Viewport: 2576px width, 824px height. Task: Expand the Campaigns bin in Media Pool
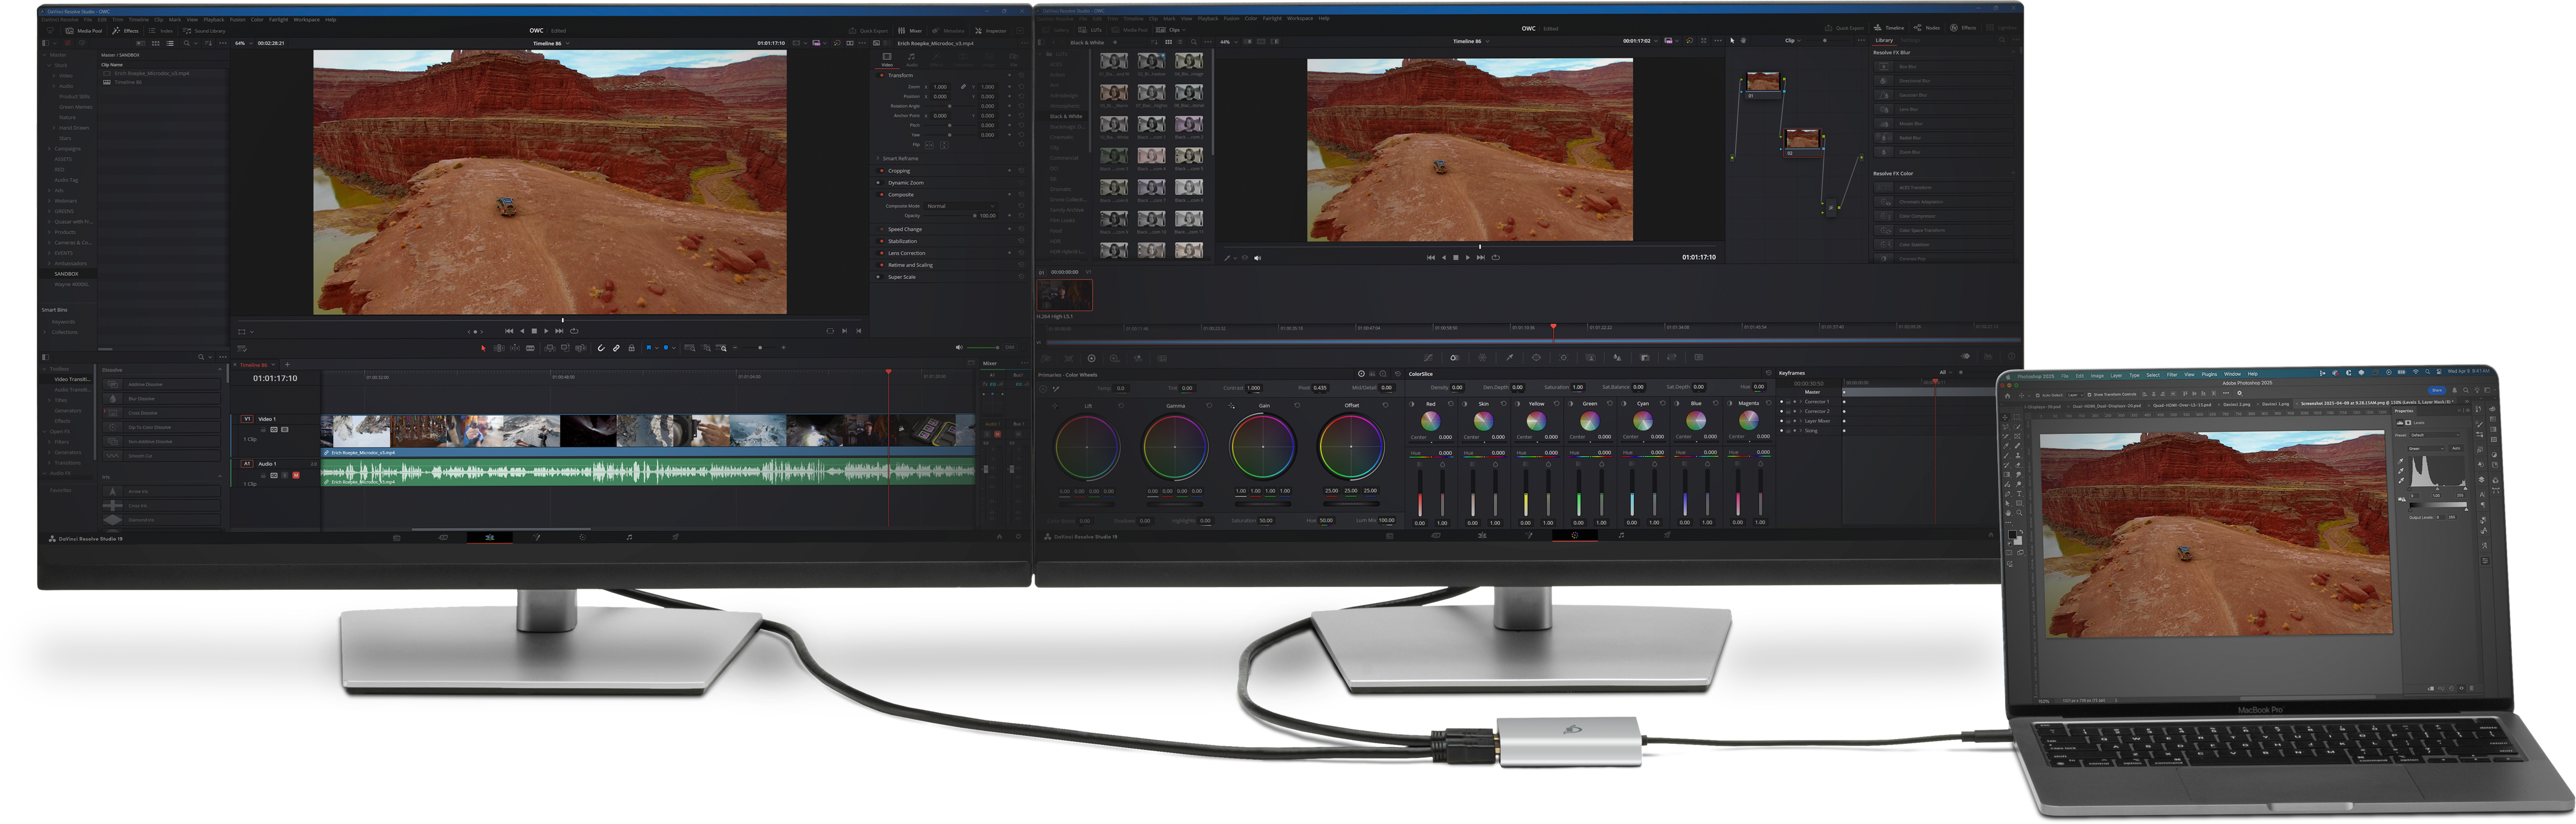coord(50,149)
